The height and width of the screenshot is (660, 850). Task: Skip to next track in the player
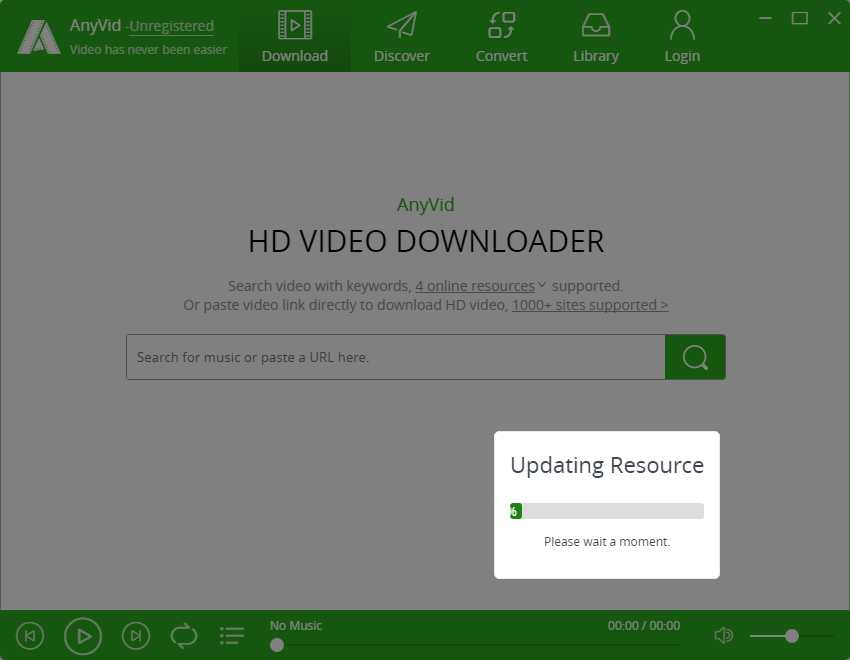(136, 635)
